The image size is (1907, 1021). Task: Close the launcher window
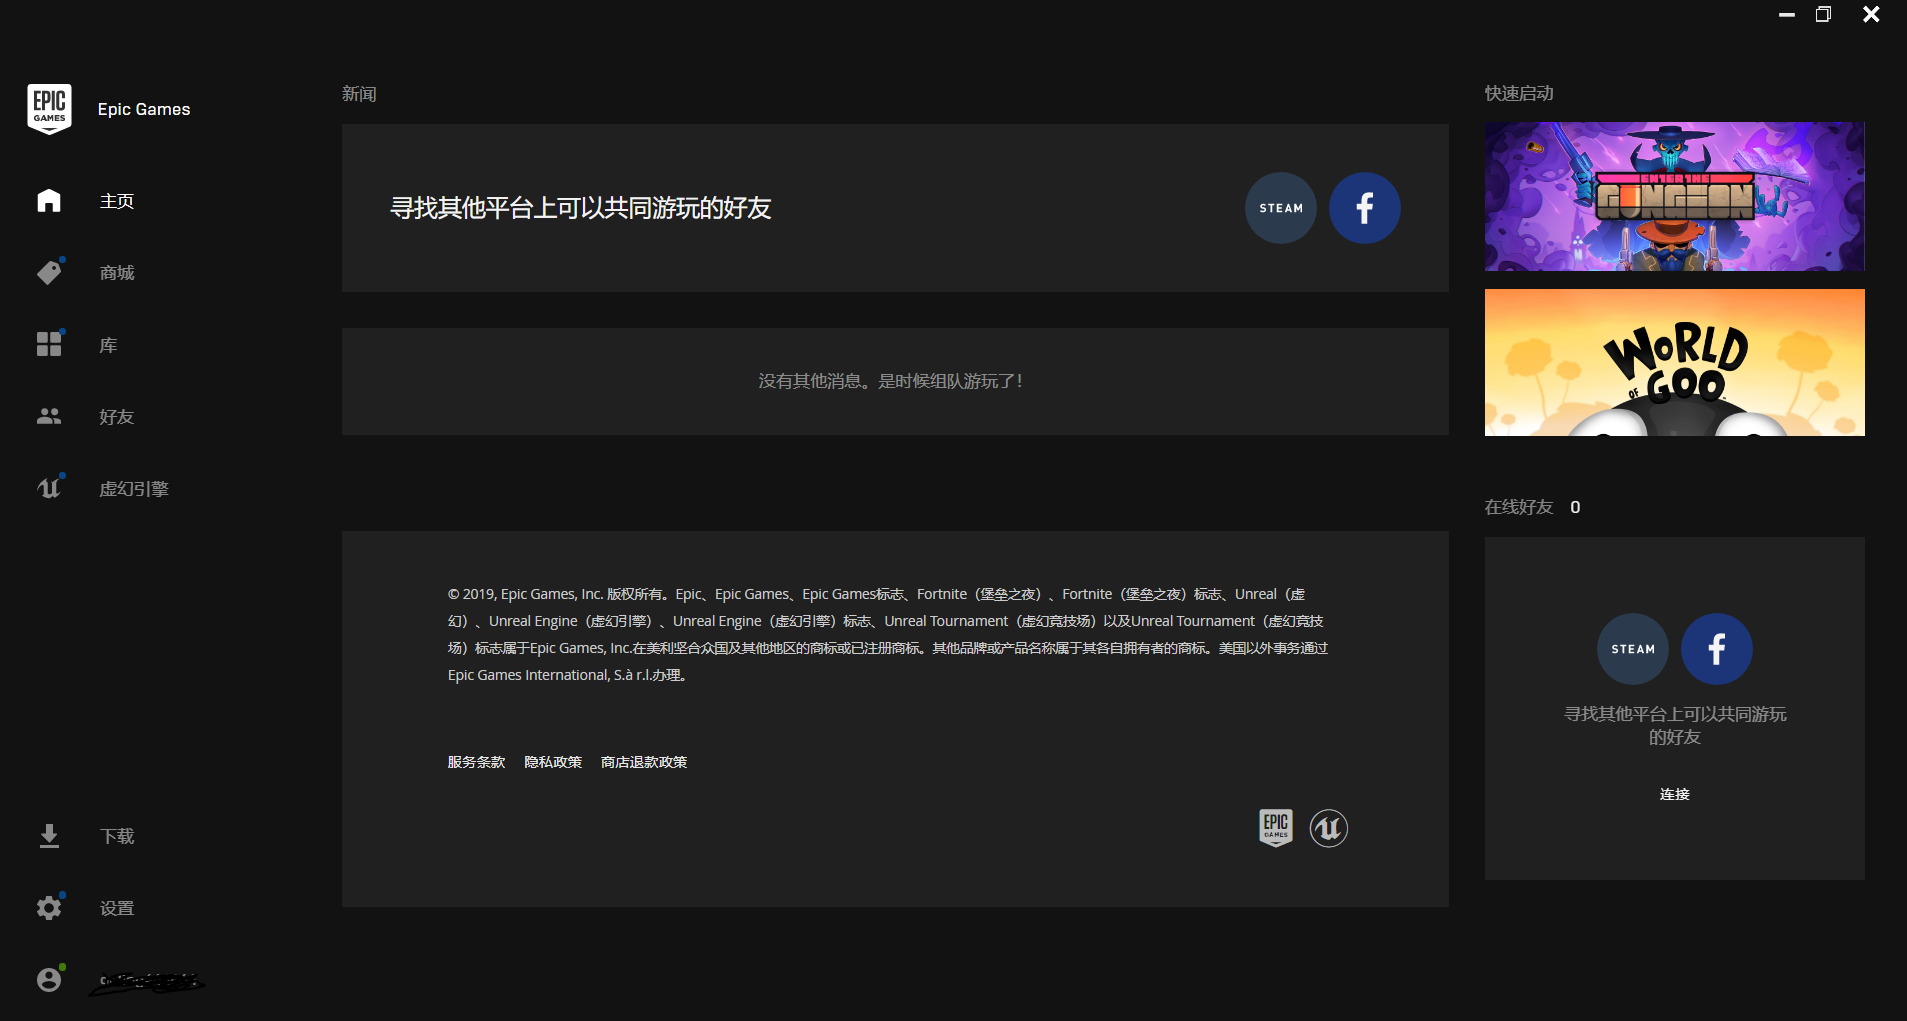tap(1871, 14)
